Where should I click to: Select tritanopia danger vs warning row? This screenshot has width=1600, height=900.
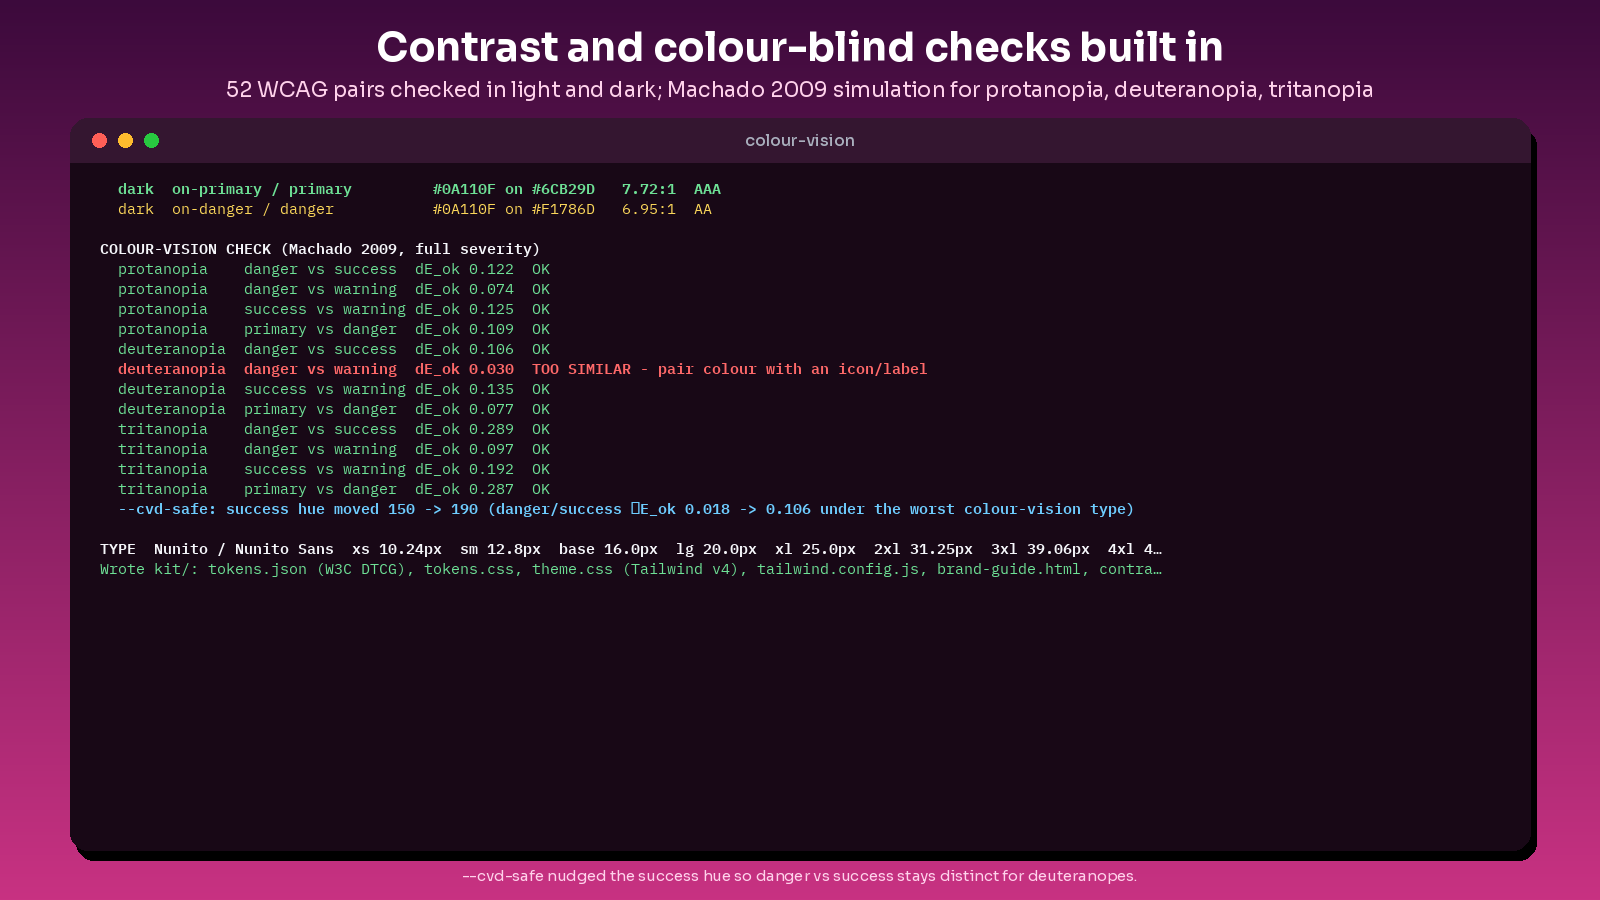[334, 449]
